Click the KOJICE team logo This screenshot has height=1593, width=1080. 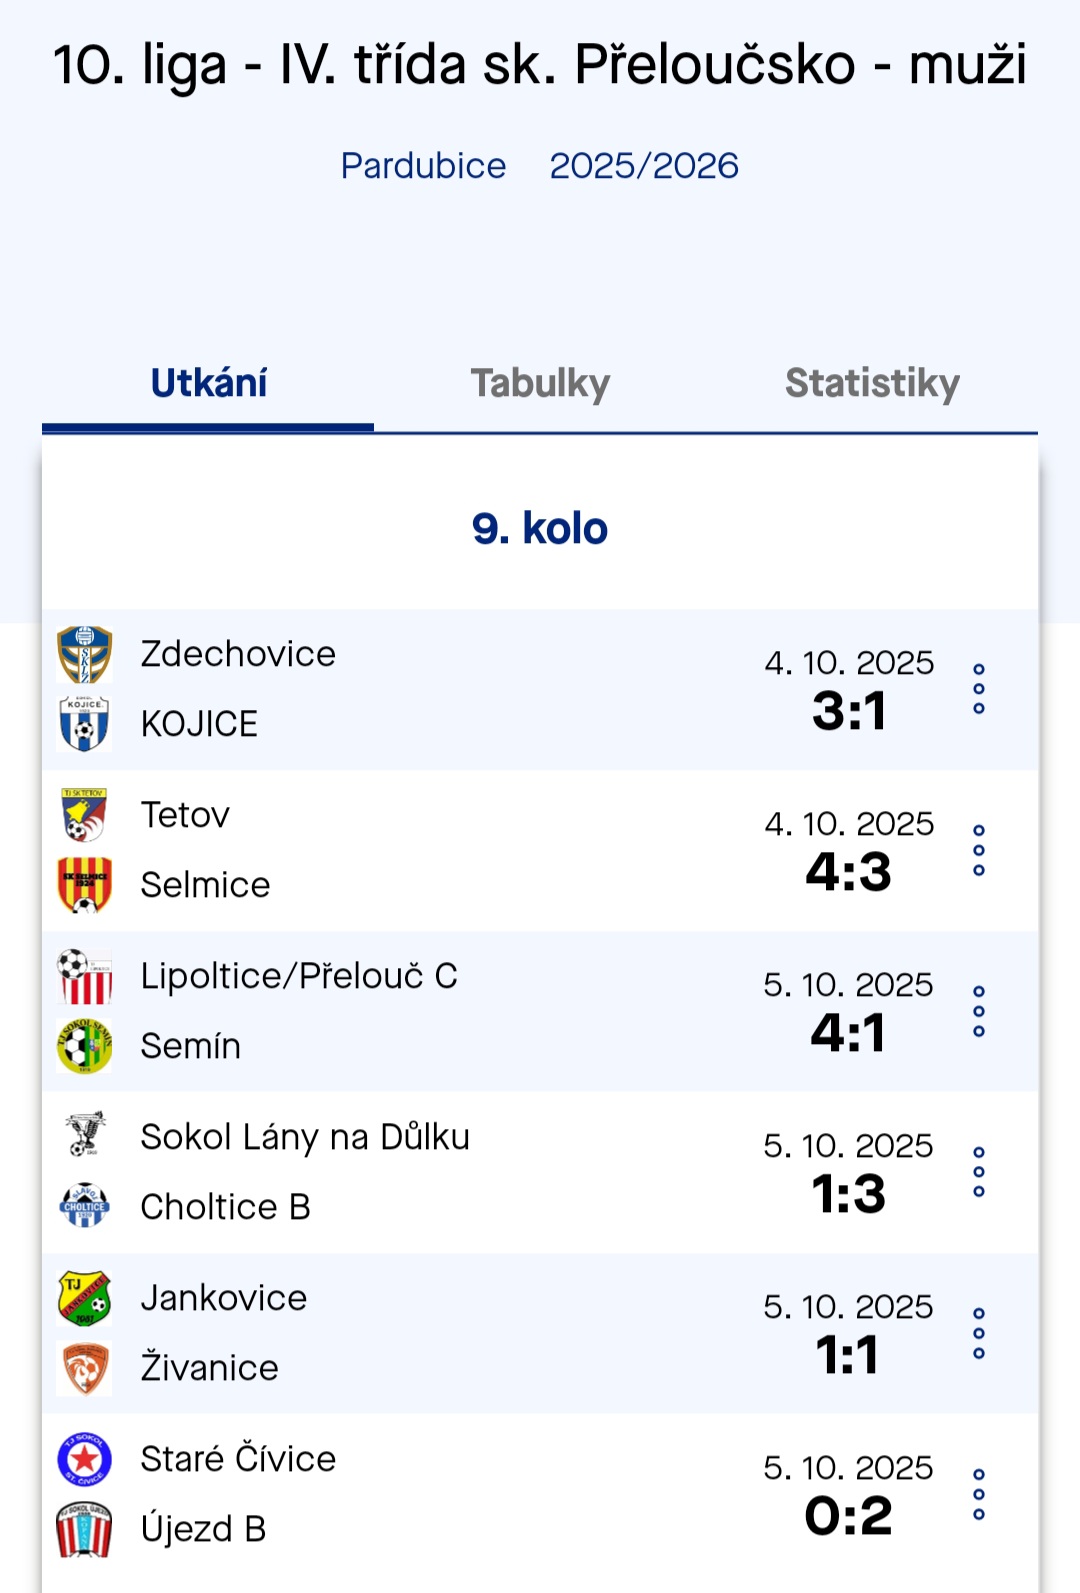pyautogui.click(x=85, y=723)
